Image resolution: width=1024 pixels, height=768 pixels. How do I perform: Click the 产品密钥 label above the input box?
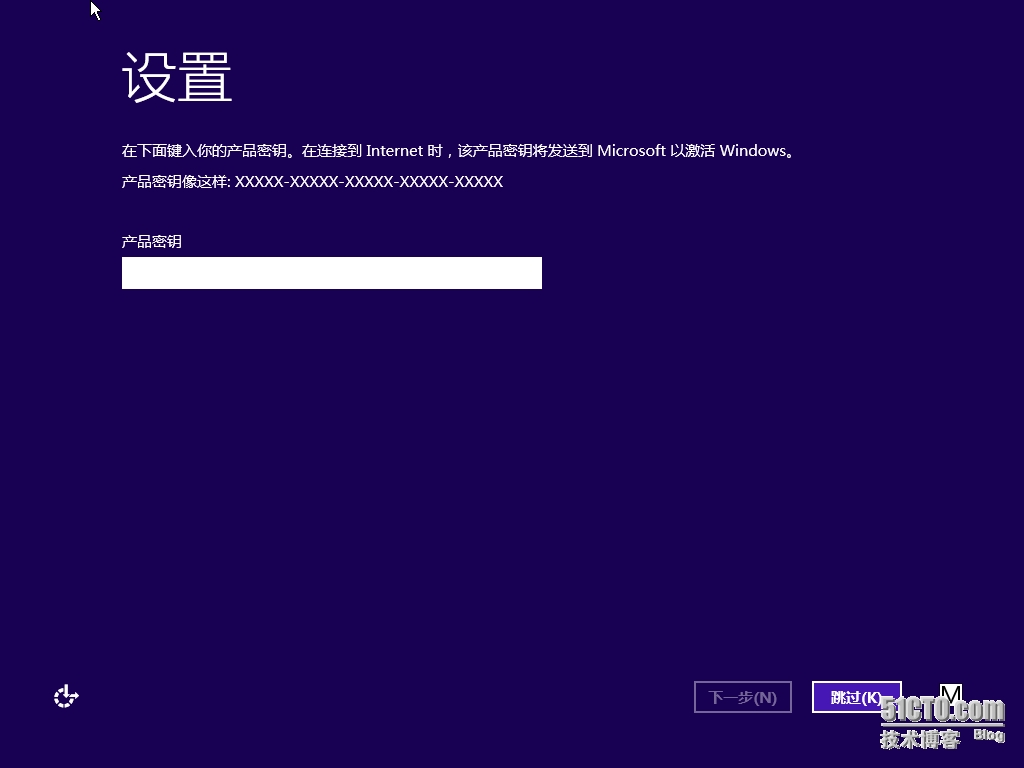pyautogui.click(x=152, y=242)
